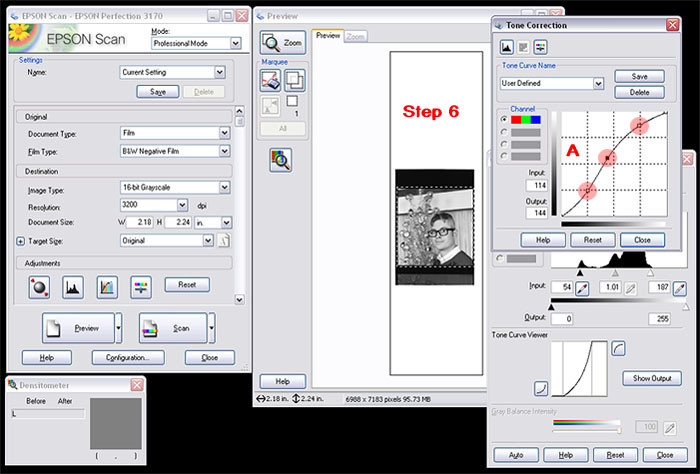700x474 pixels.
Task: Open Histogram Adjustment icon in Adjustments
Action: 73,287
